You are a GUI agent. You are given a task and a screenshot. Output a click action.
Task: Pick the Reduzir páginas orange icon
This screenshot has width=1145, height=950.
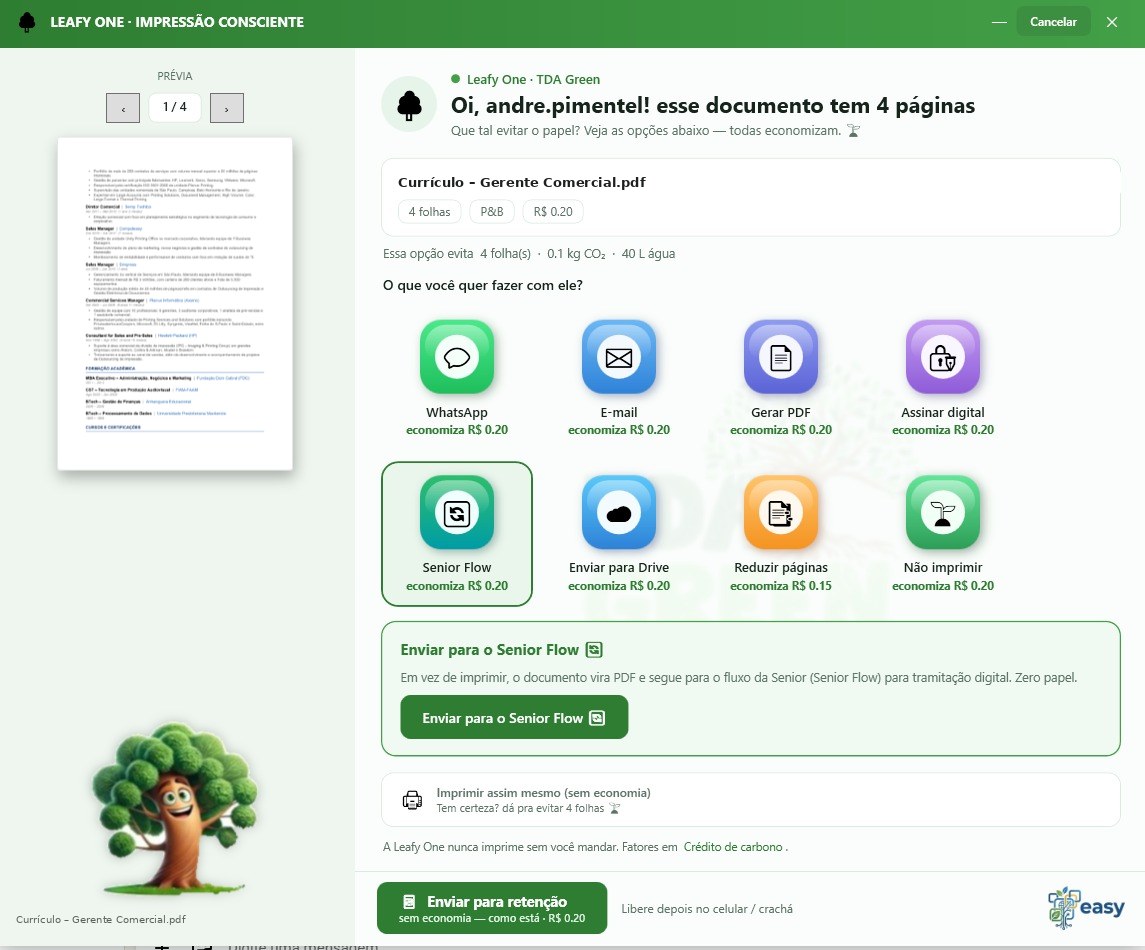pos(781,513)
